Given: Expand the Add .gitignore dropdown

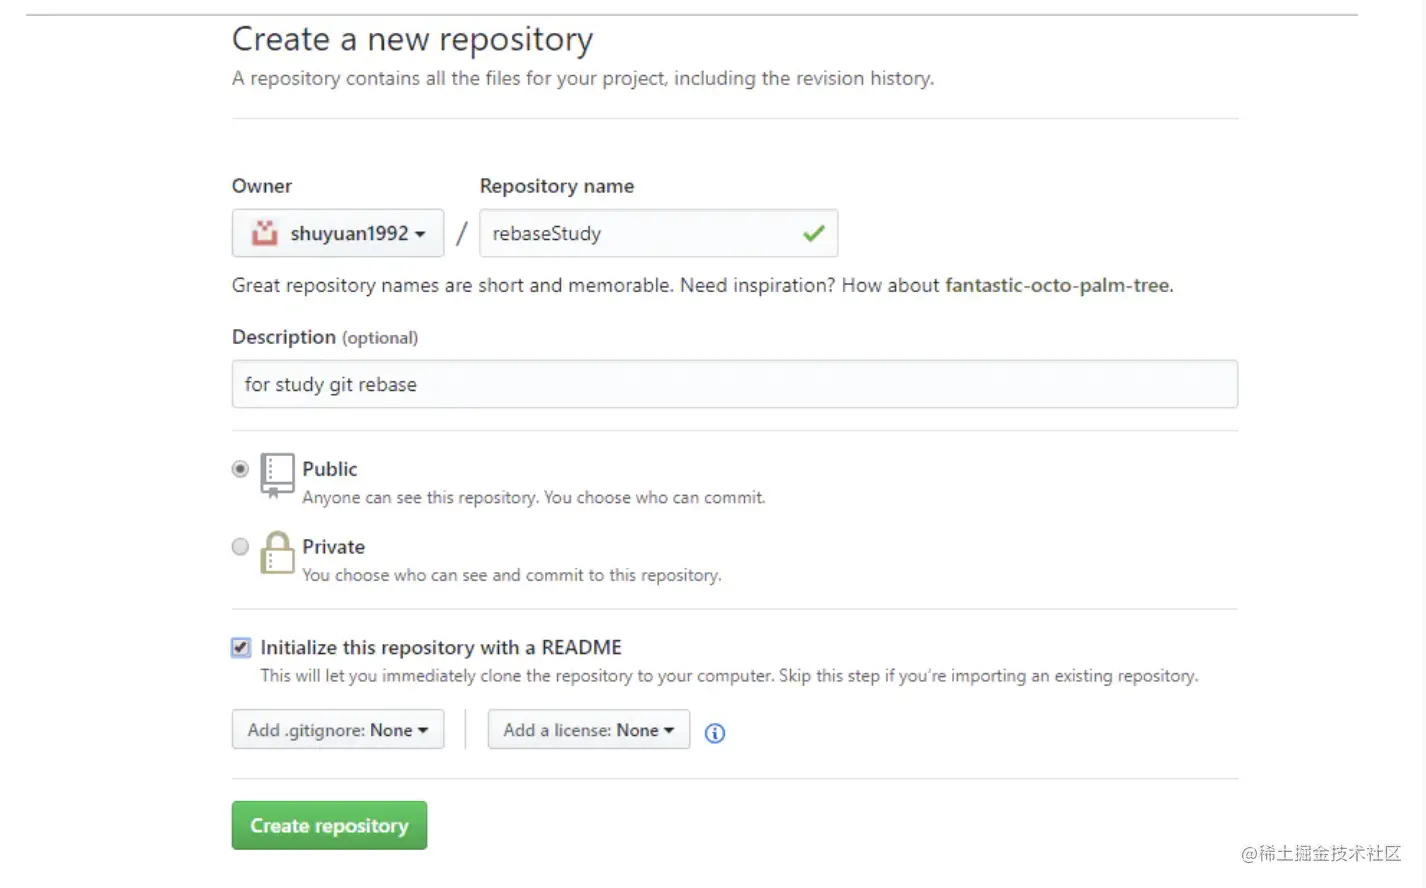Looking at the screenshot, I should click(x=338, y=730).
